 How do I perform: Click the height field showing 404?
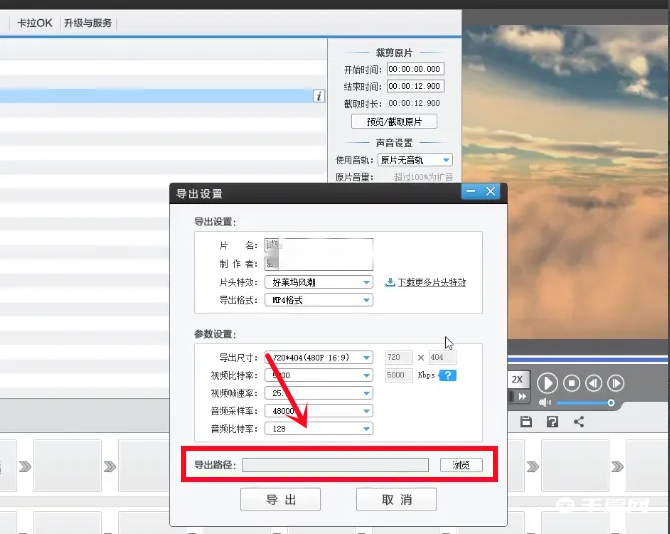click(443, 358)
